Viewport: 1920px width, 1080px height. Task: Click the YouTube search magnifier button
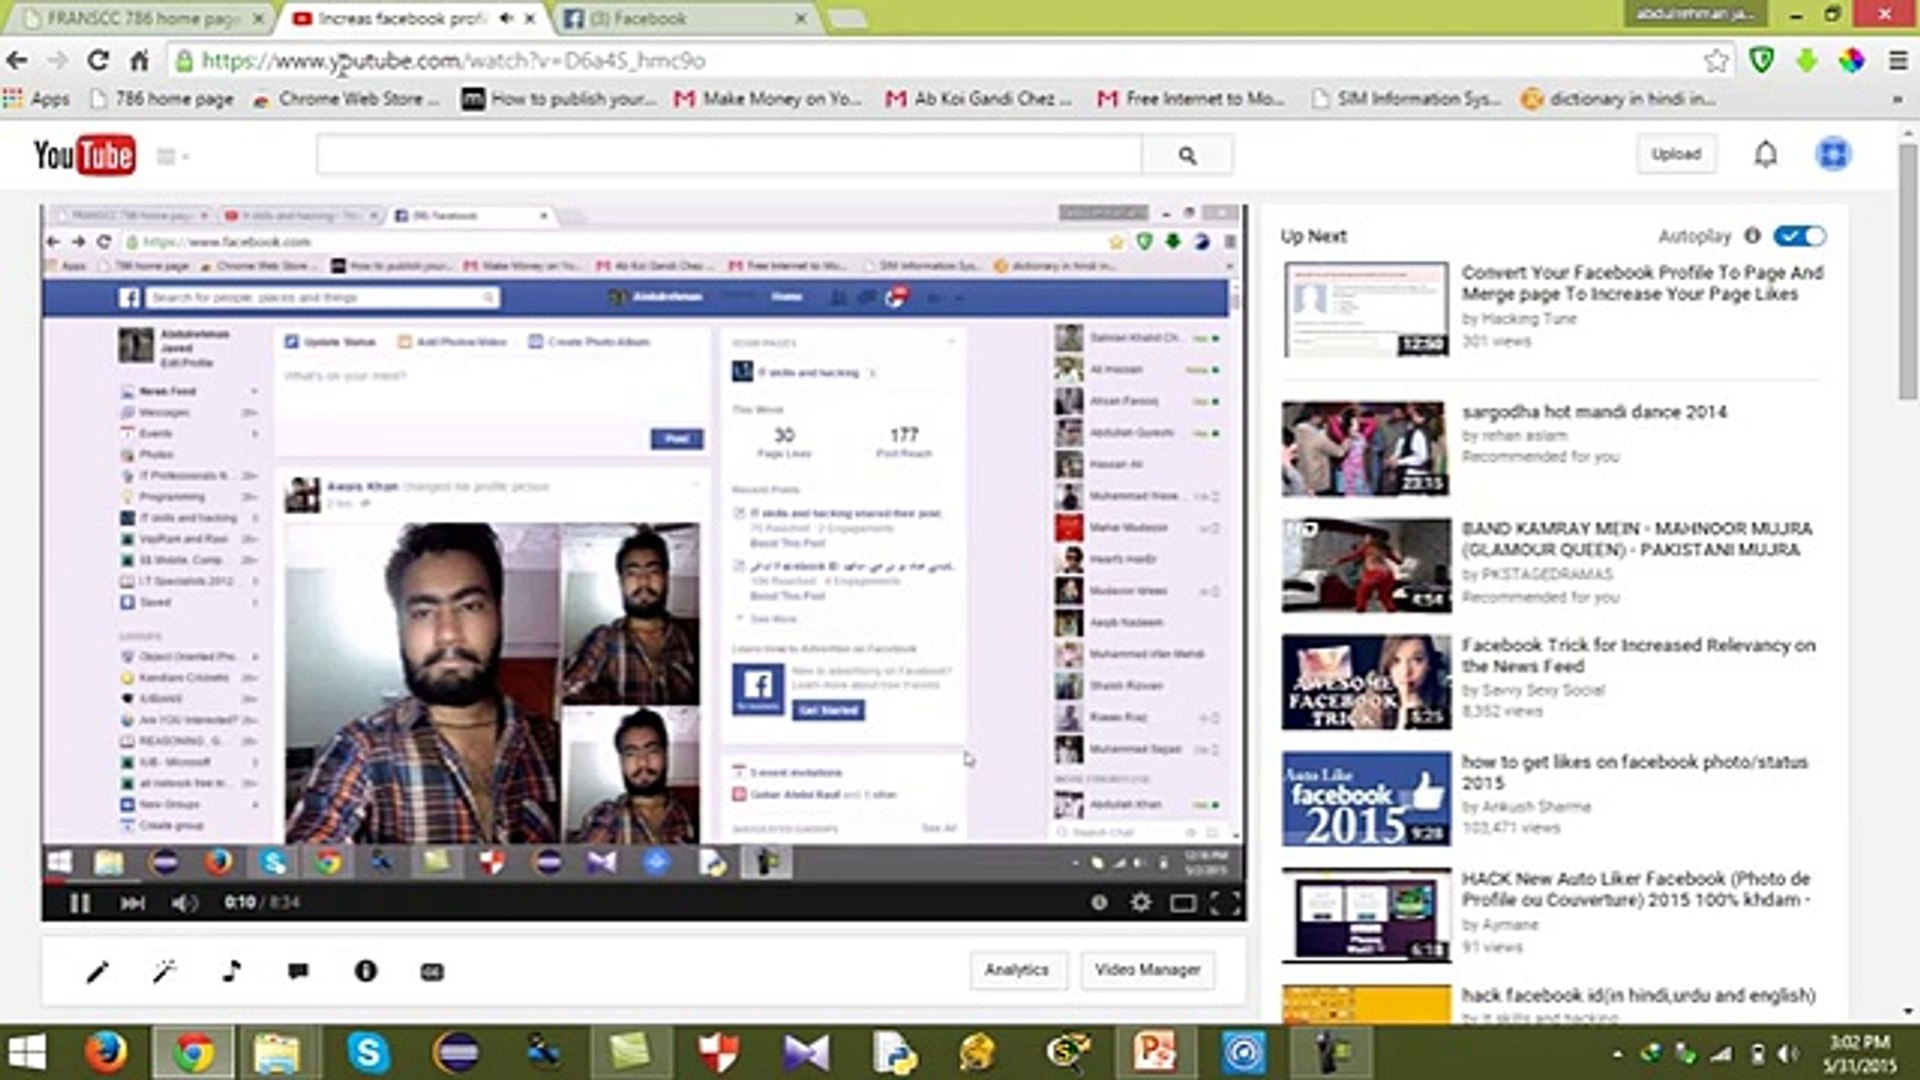click(1187, 155)
